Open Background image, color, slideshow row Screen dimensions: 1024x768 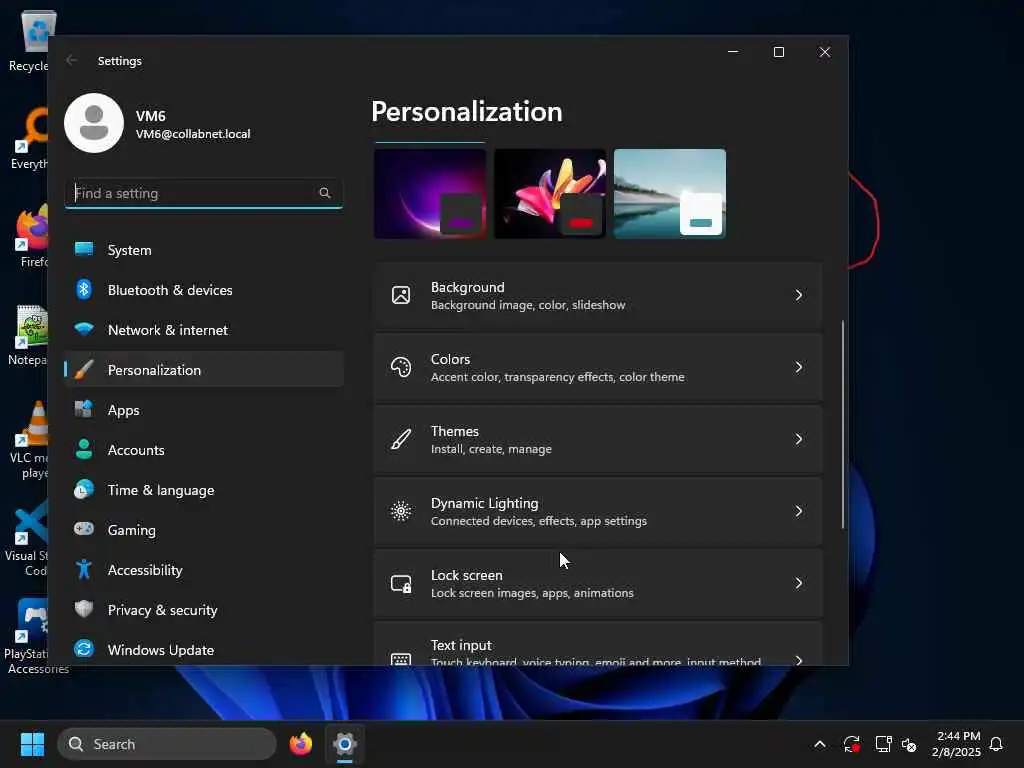(598, 295)
